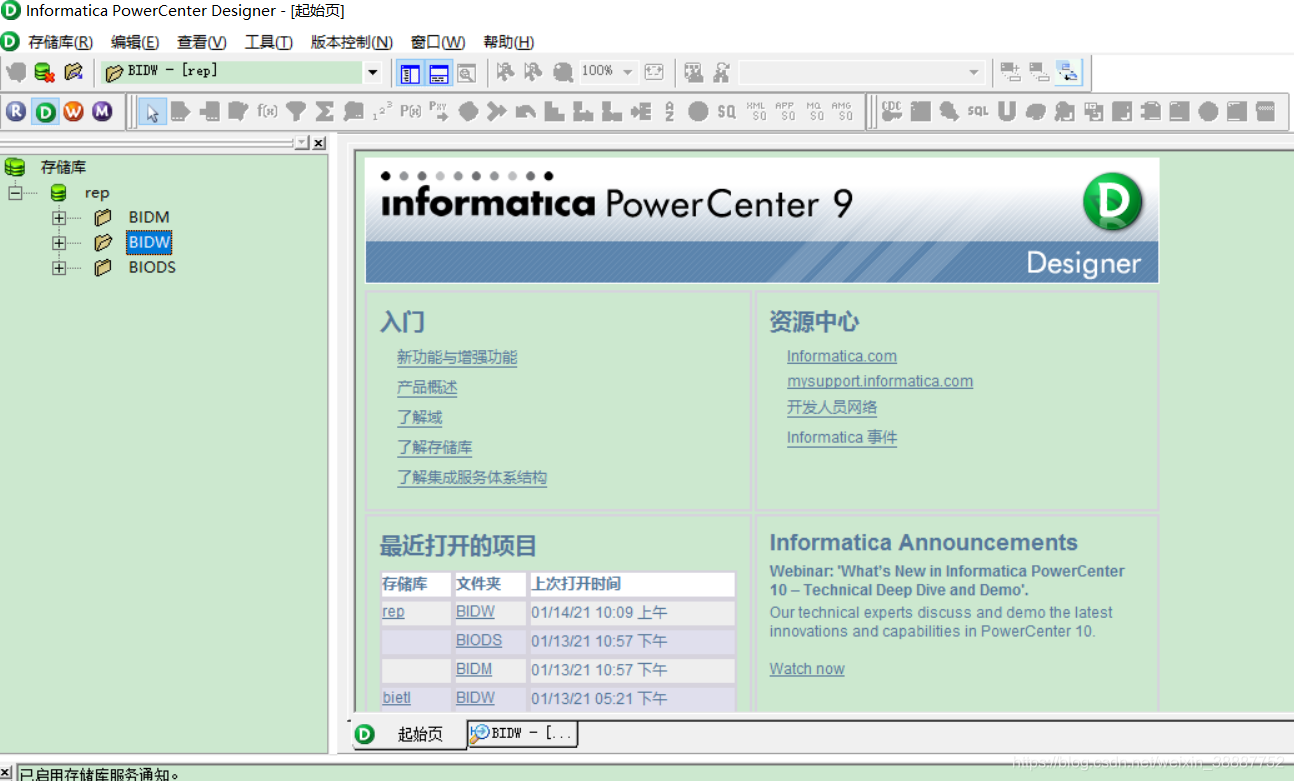Viewport: 1294px width, 781px height.
Task: Pick the Aggregator sigma transformation icon
Action: click(325, 111)
